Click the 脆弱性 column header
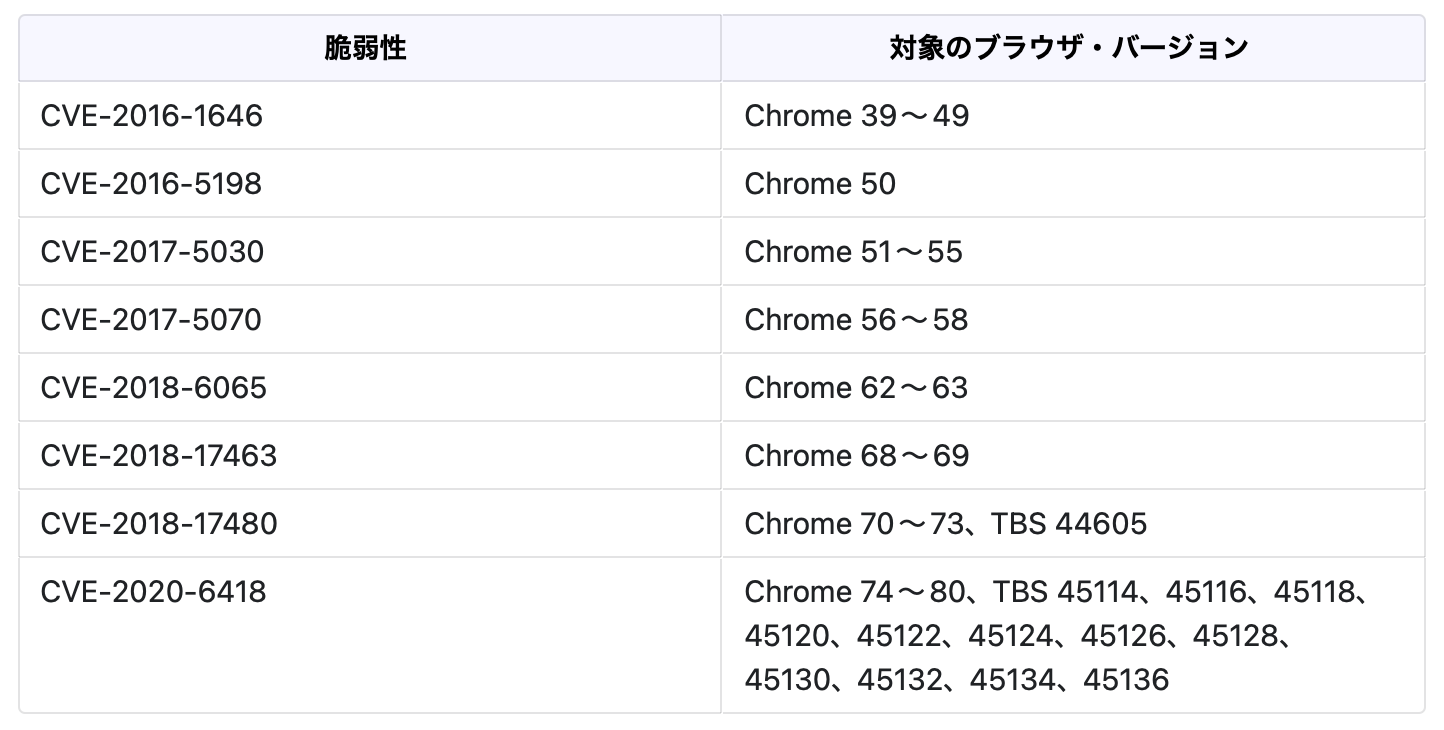Screen dimensions: 1444x730 point(366,48)
